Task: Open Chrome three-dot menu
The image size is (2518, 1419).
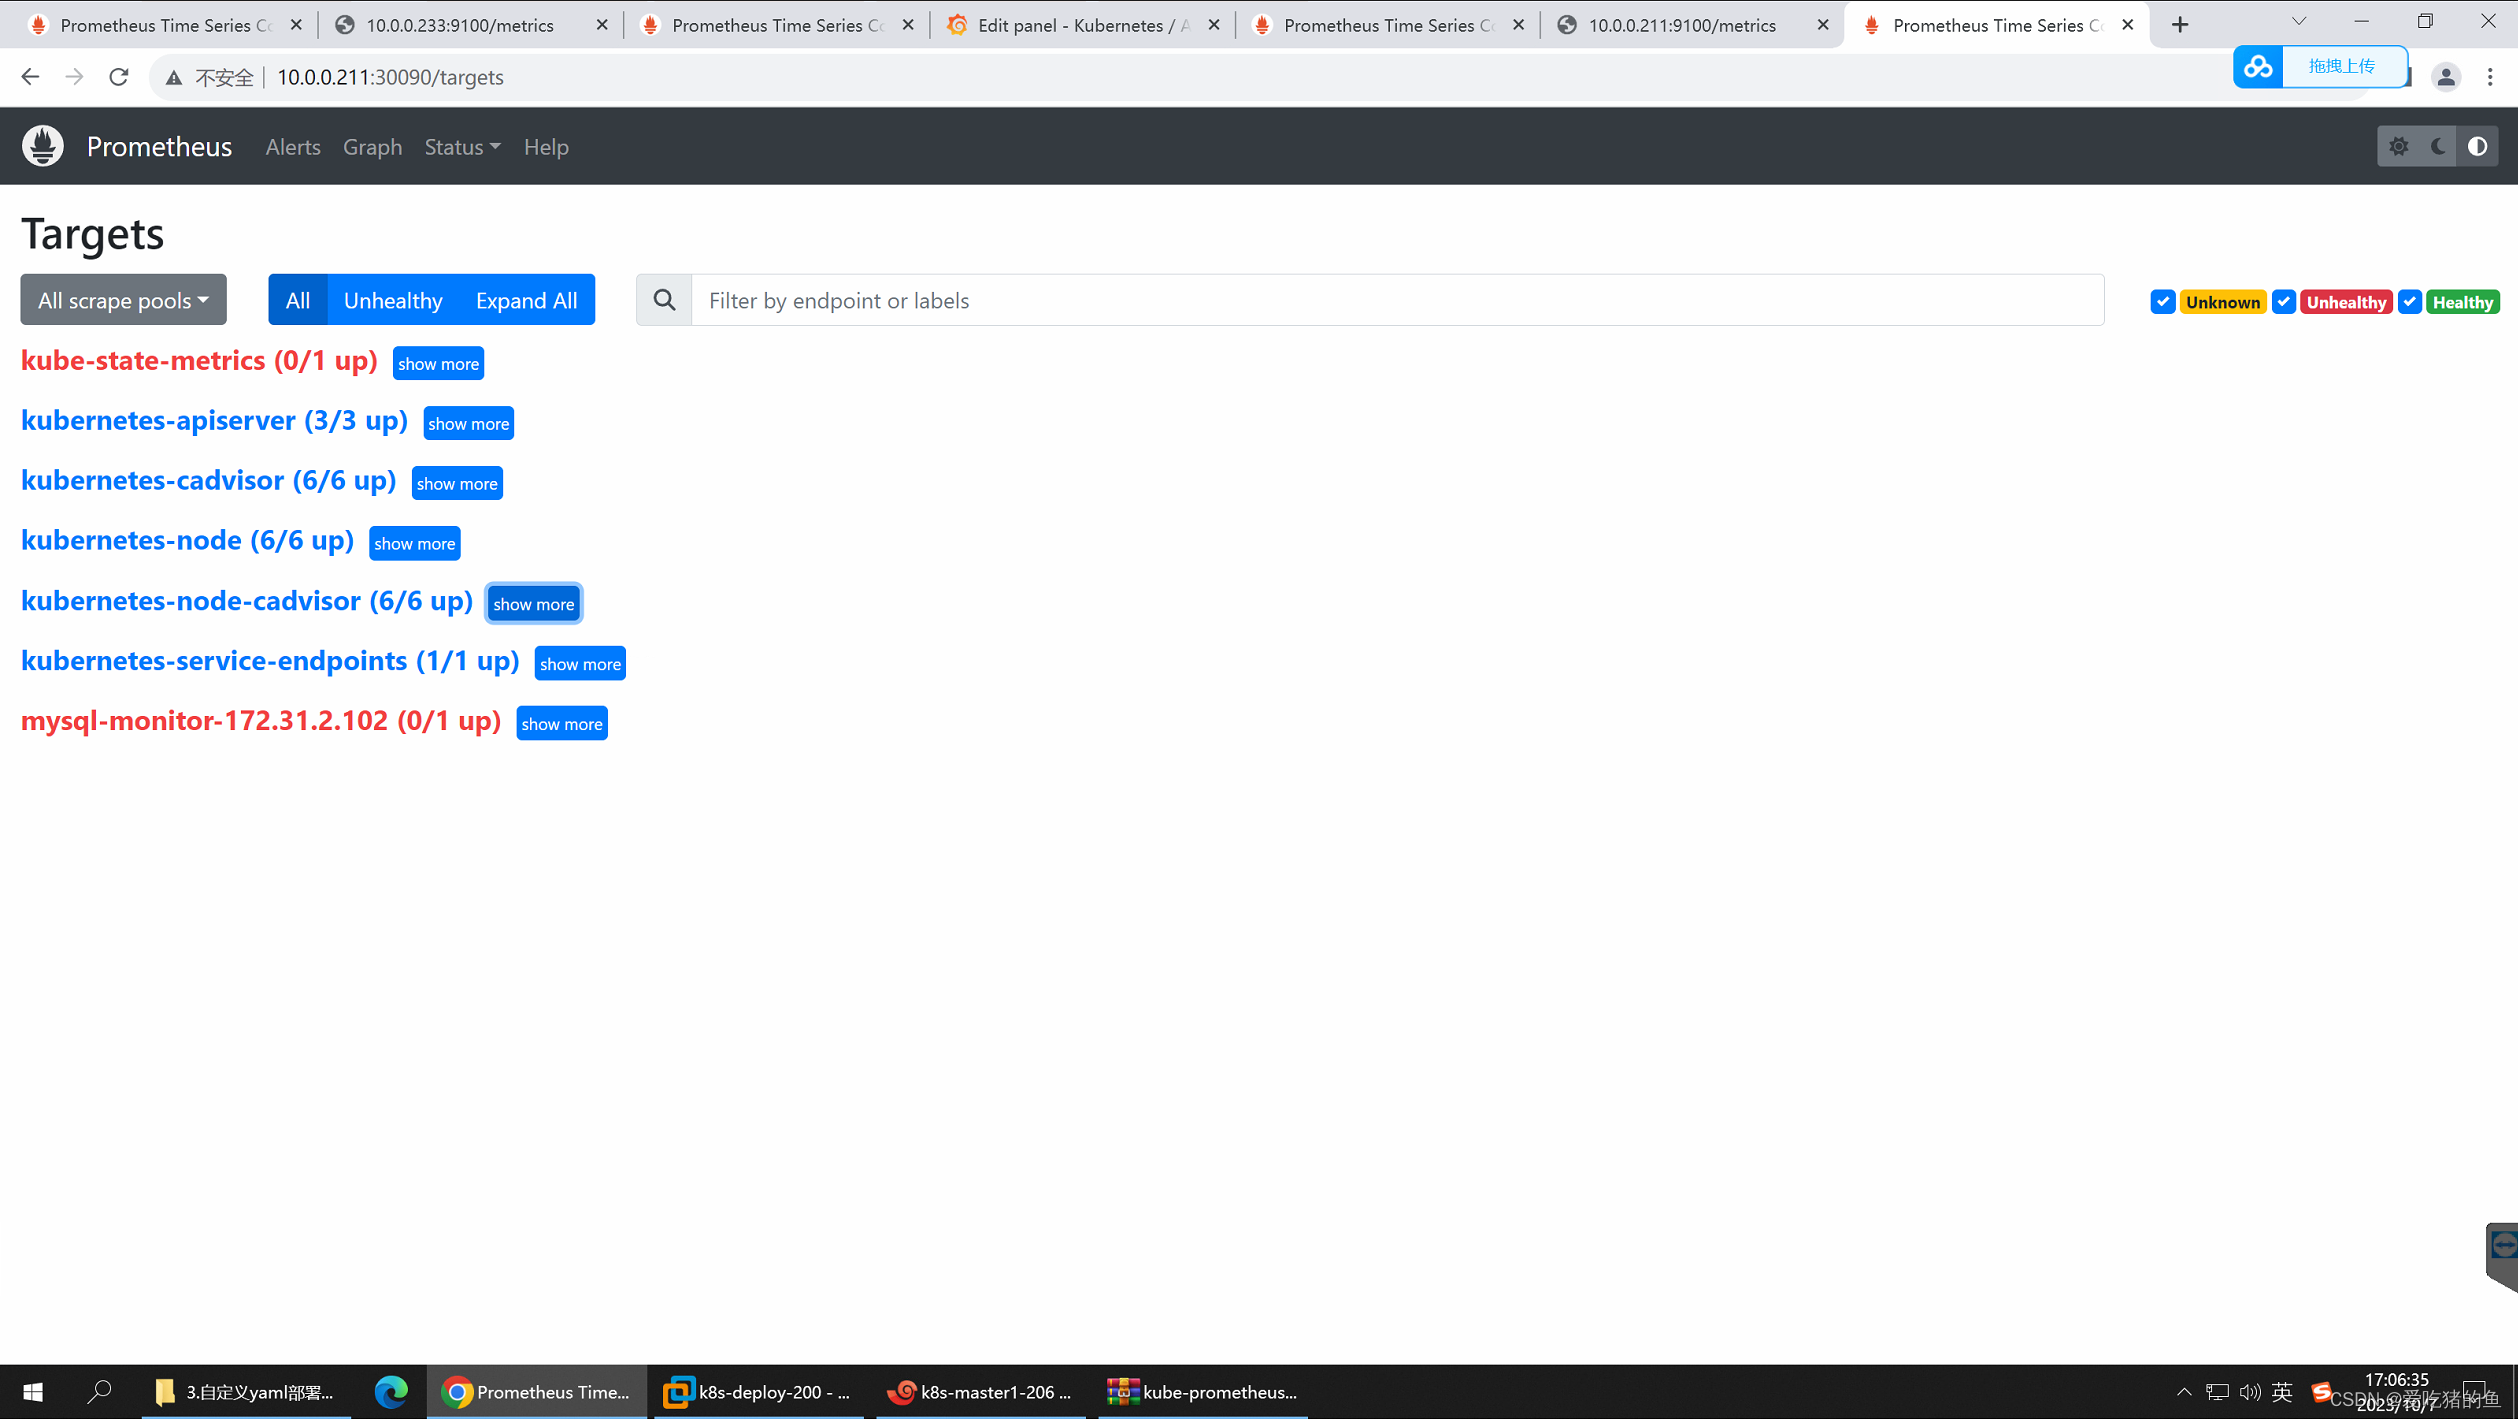Action: pos(2490,77)
